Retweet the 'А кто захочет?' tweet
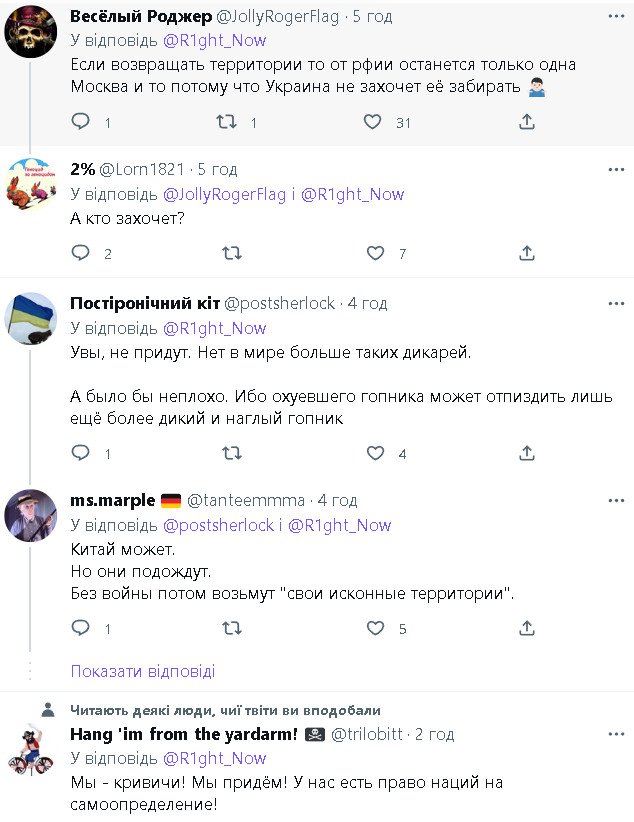 pyautogui.click(x=231, y=254)
